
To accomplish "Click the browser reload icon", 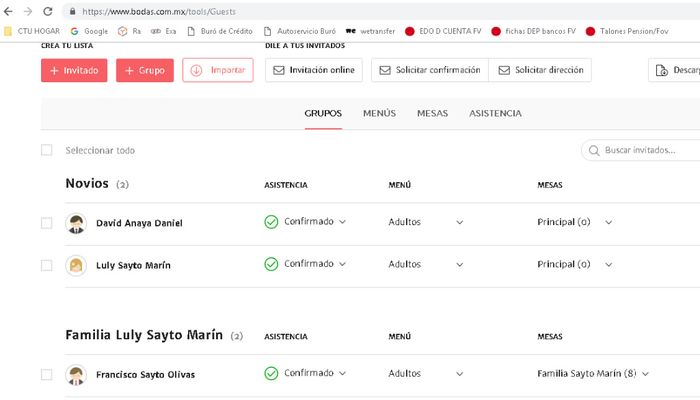I will (x=48, y=11).
